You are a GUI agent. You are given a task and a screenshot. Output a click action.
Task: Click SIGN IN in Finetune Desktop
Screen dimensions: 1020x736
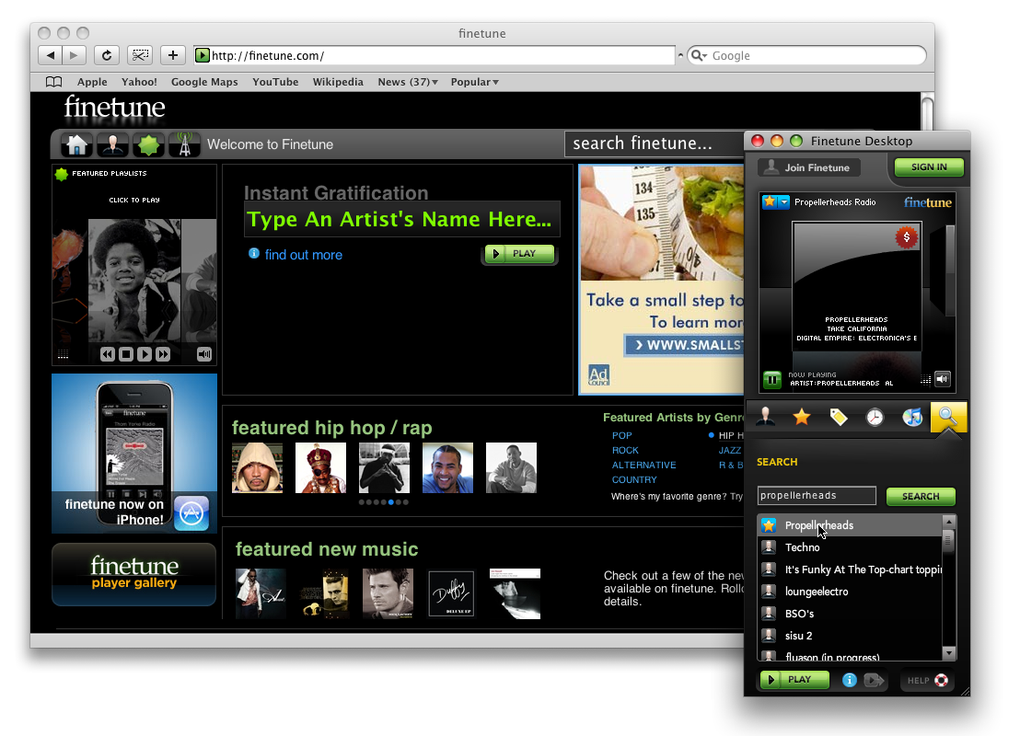click(929, 167)
